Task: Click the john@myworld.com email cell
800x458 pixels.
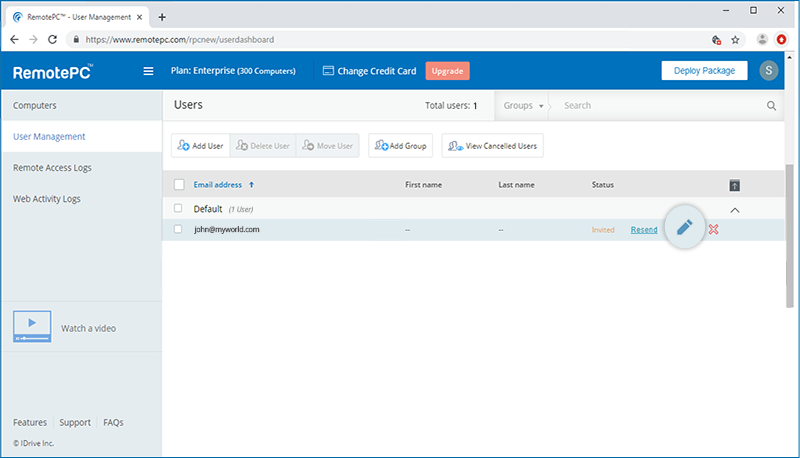Action: tap(227, 230)
